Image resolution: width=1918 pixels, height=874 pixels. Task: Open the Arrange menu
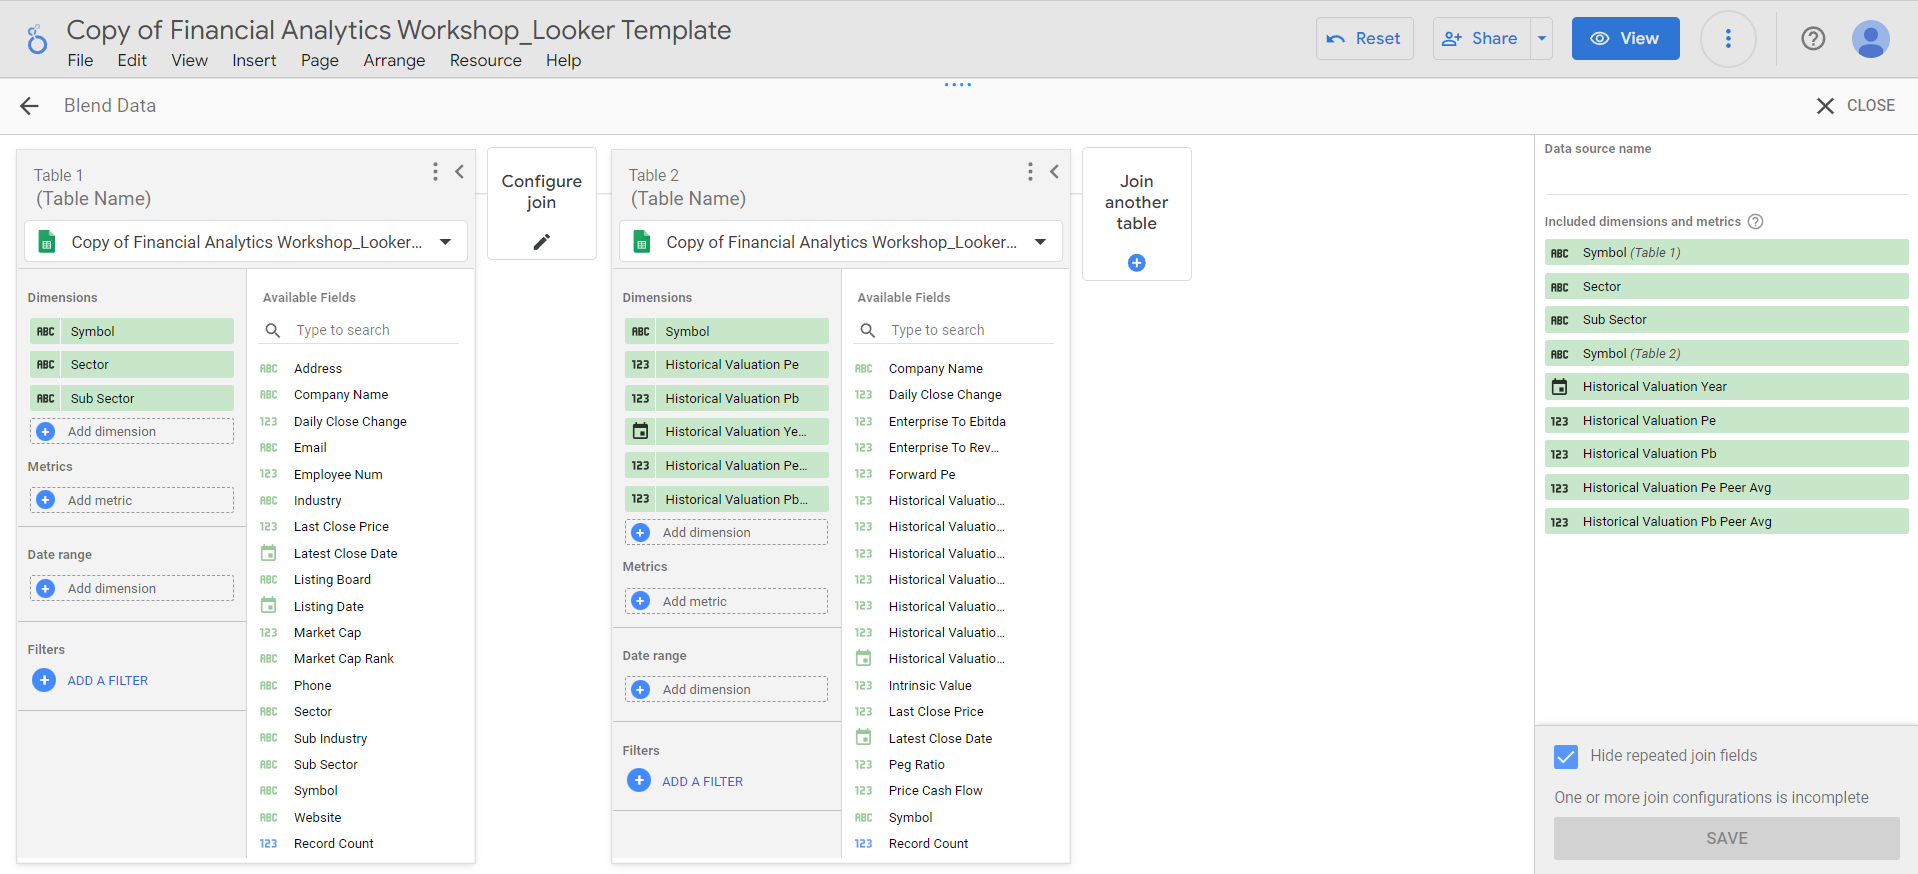coord(394,61)
